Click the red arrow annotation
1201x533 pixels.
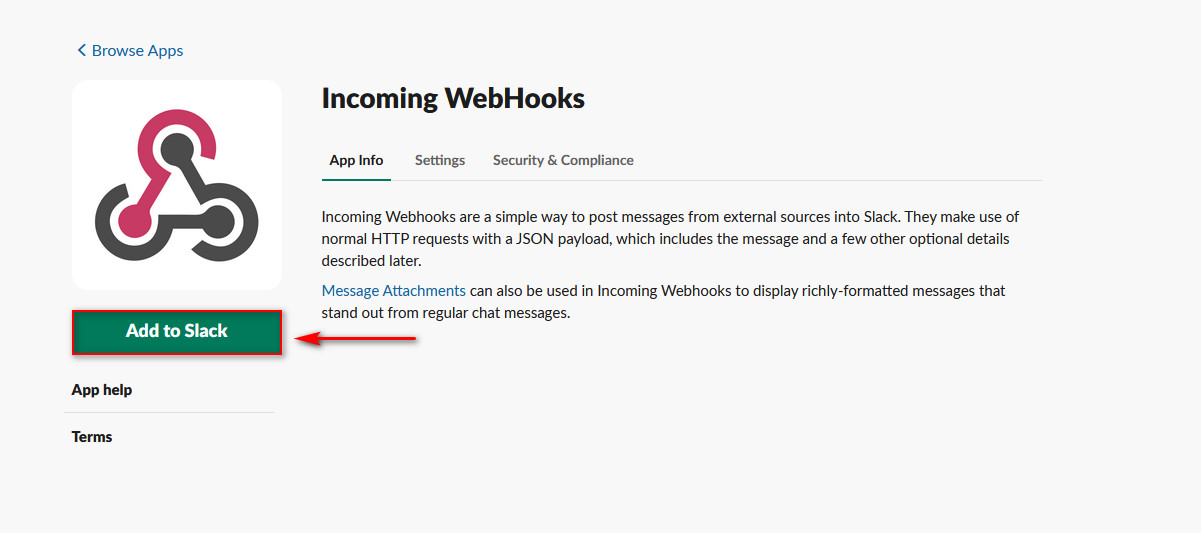coord(356,339)
